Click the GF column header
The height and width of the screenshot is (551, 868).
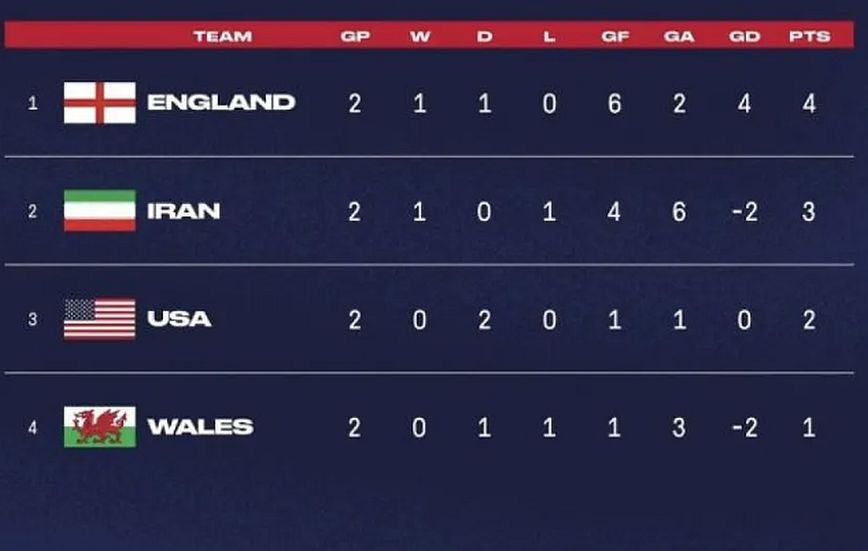(615, 37)
